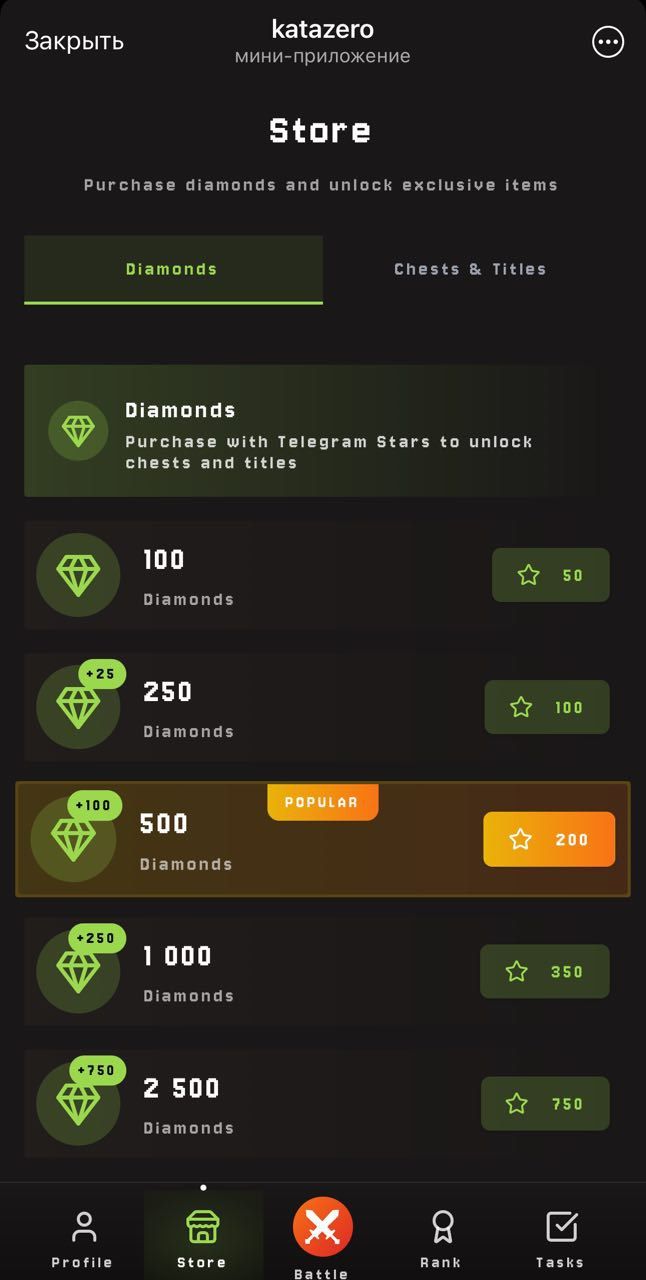Click Закрыть to close the mini-app
646x1280 pixels.
(73, 41)
